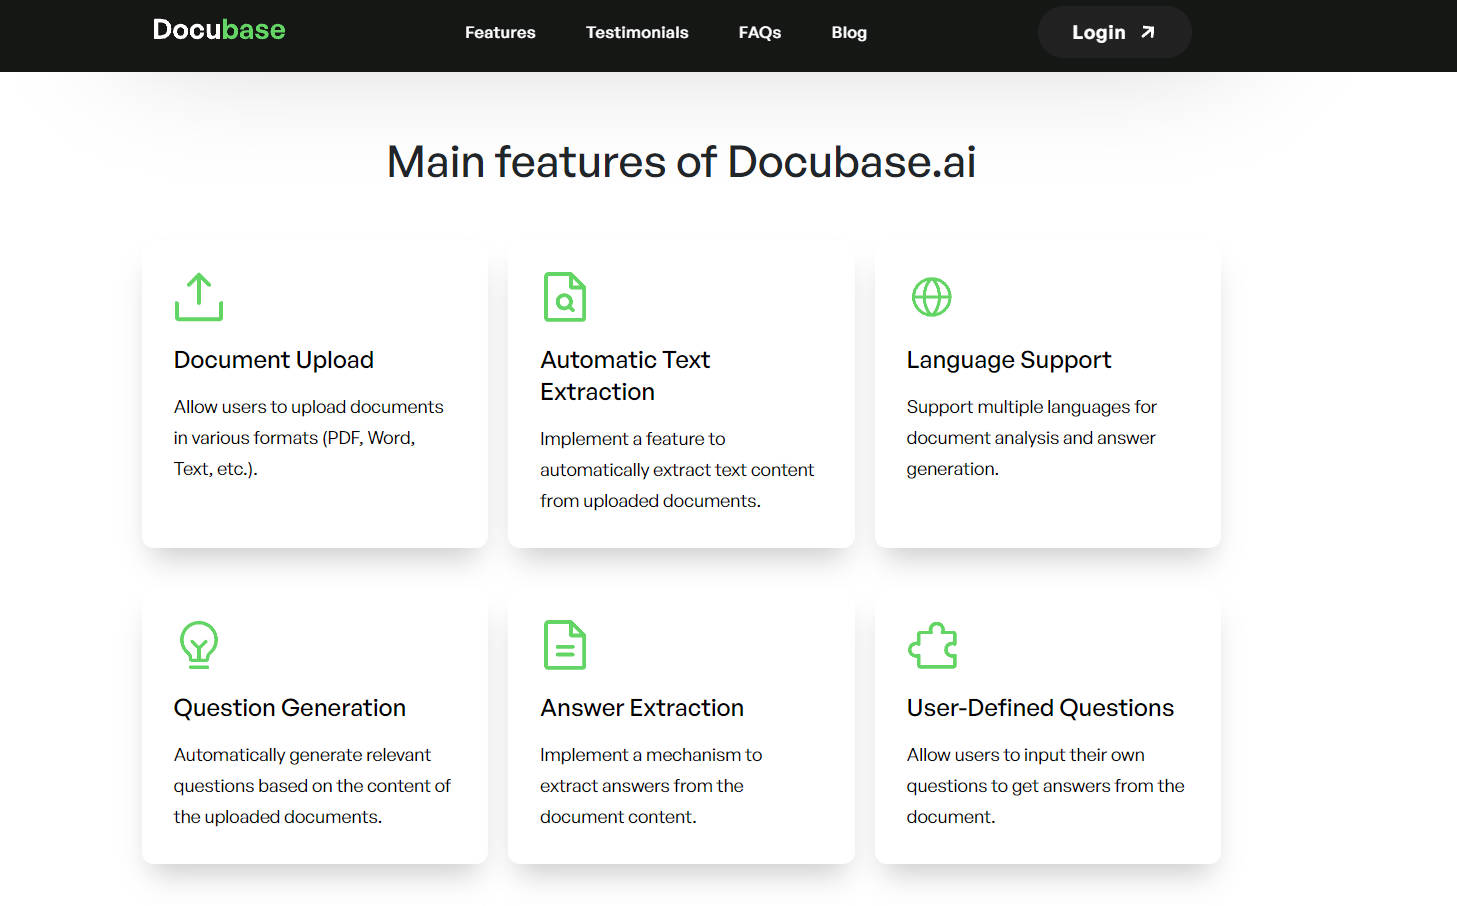Click the green upload icon above Document Upload
Image resolution: width=1457 pixels, height=906 pixels.
point(198,296)
